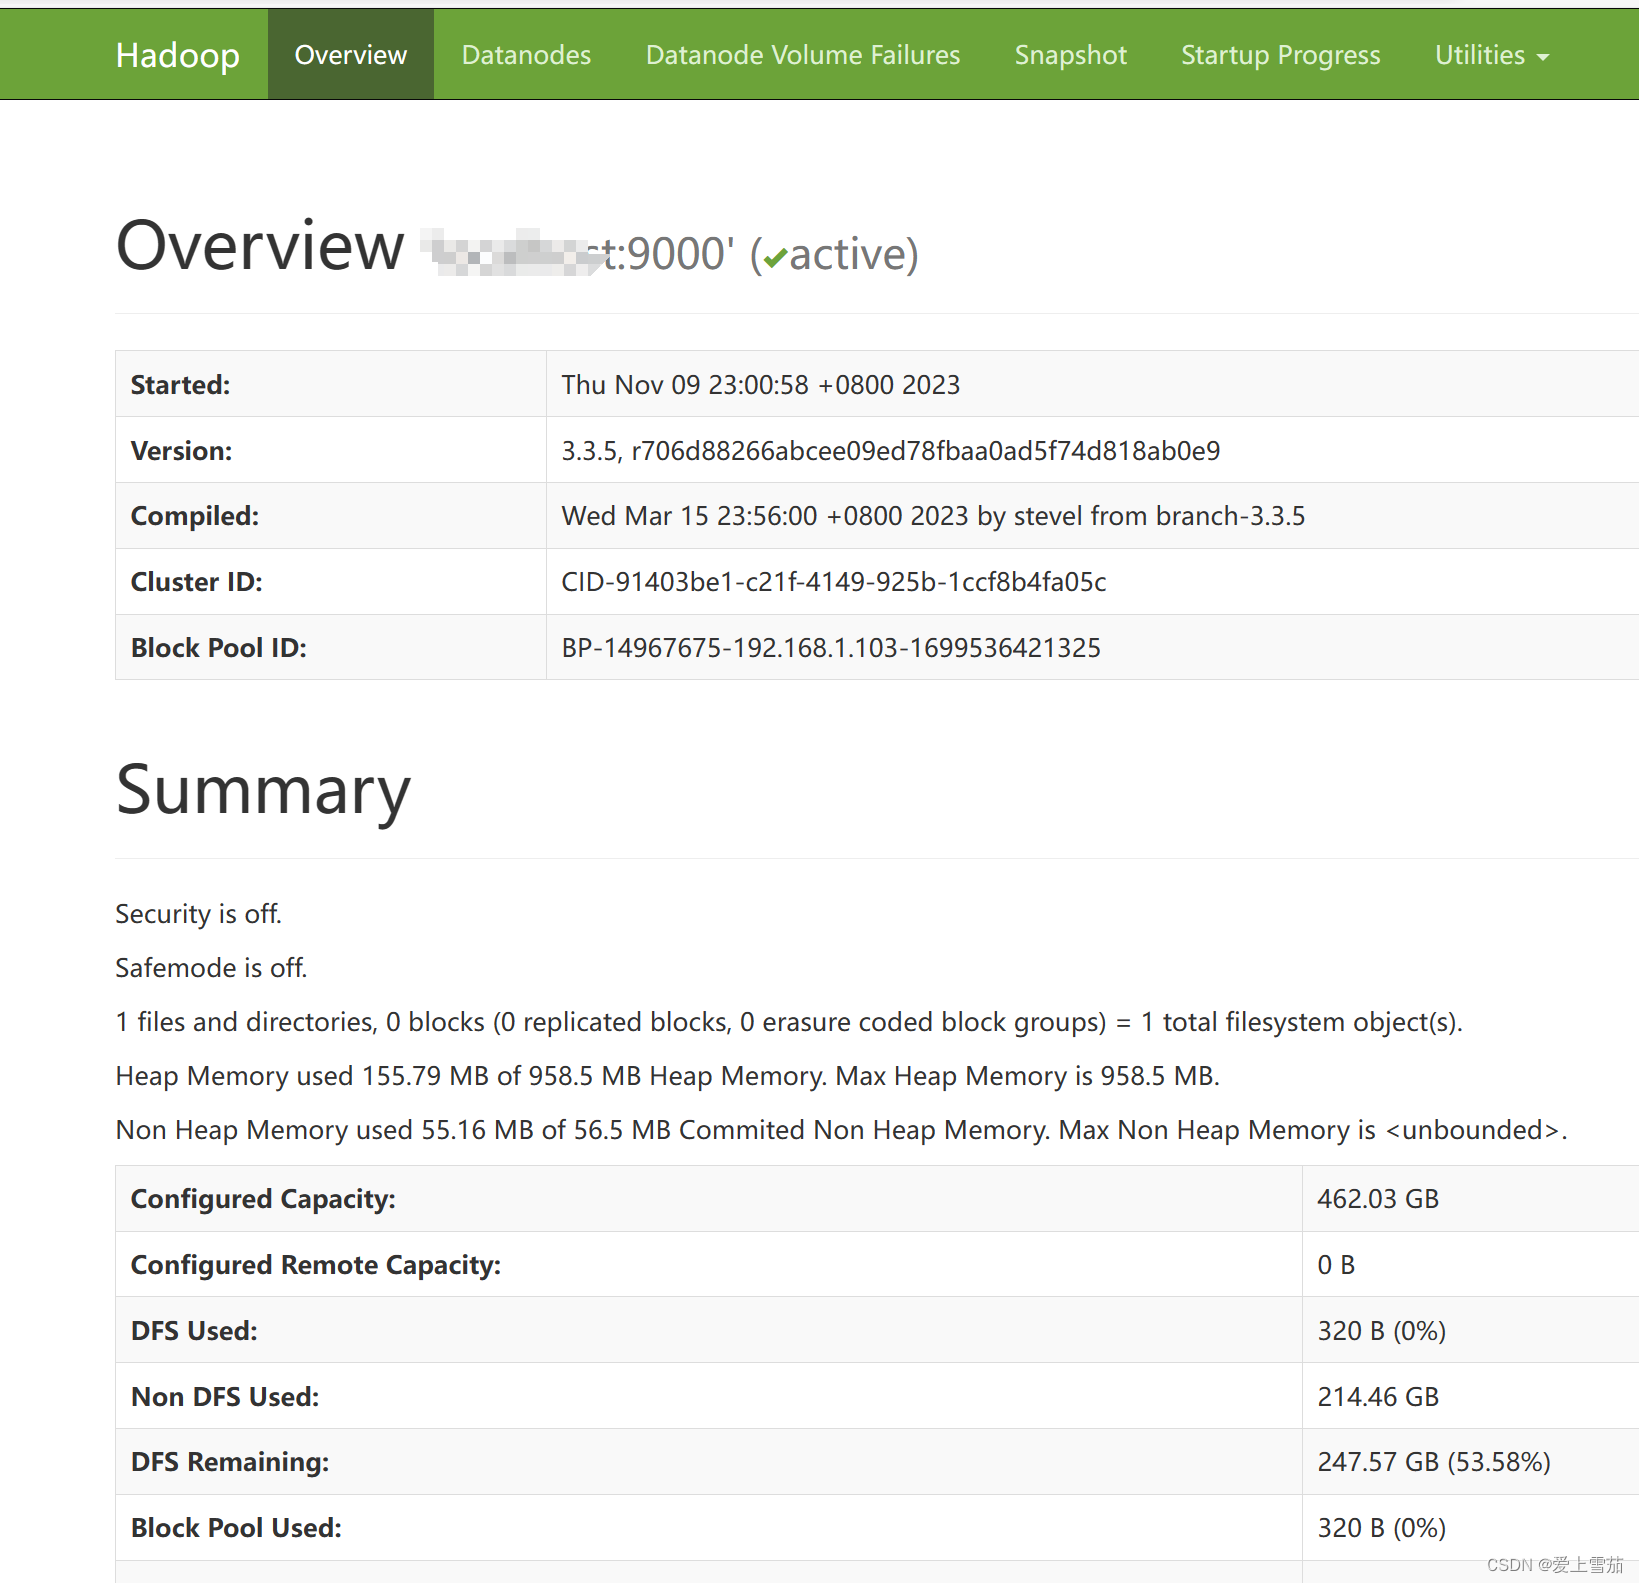The height and width of the screenshot is (1583, 1639).
Task: Open the Overview tab
Action: [351, 55]
